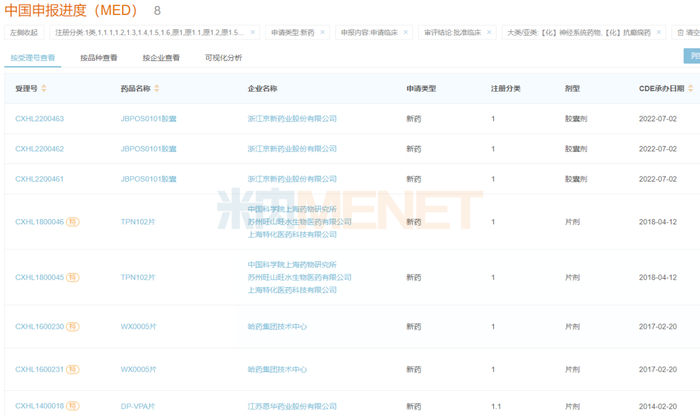
Task: Open WX0005片 in the CXHL1600231 row
Action: click(138, 369)
